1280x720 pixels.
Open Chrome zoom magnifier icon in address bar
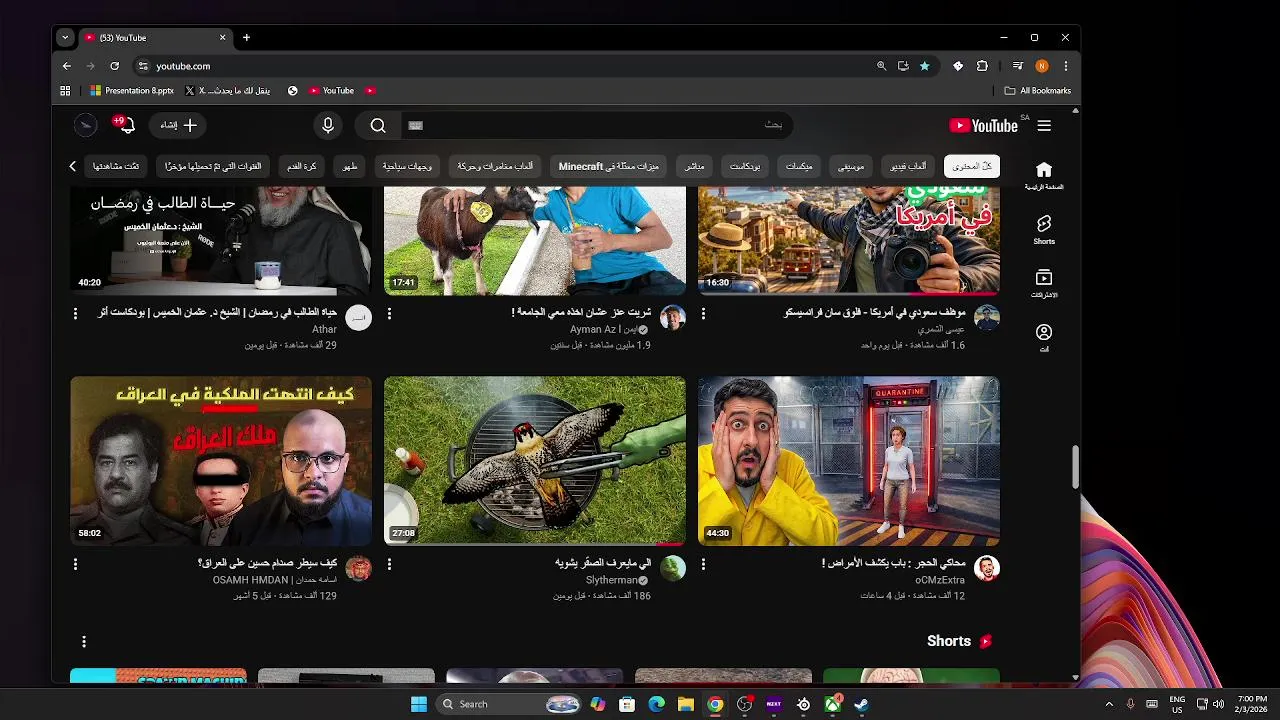pyautogui.click(x=881, y=66)
